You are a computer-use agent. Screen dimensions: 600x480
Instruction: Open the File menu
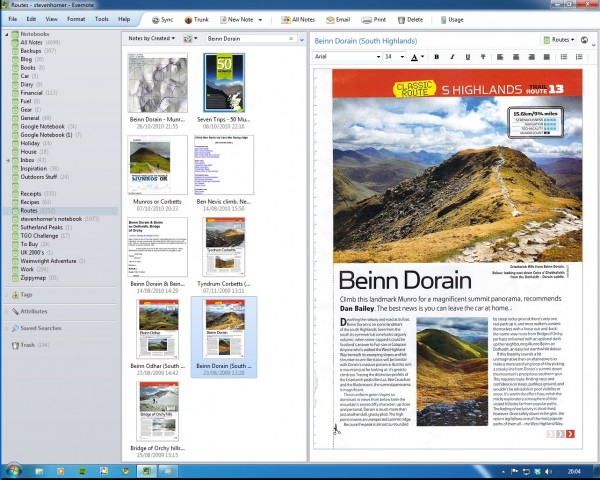coord(13,19)
